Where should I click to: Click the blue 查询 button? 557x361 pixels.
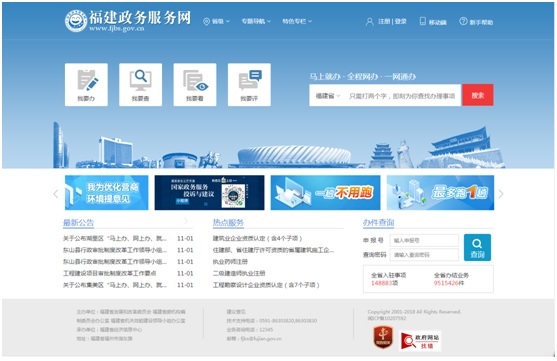pyautogui.click(x=477, y=248)
